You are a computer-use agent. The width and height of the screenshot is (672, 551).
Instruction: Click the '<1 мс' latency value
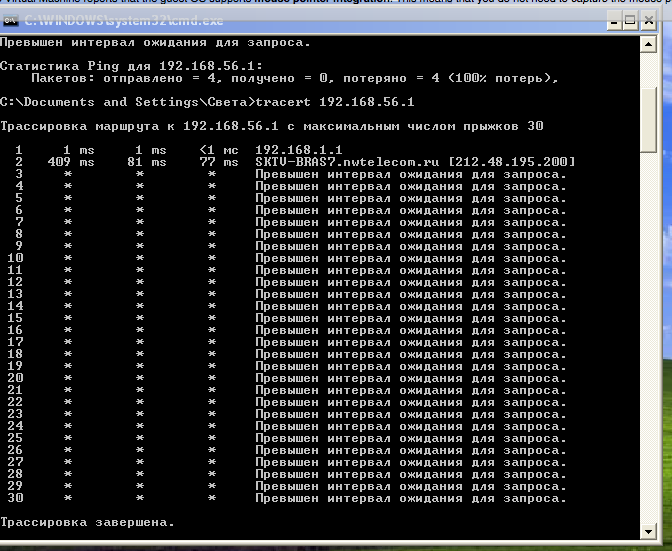point(219,150)
